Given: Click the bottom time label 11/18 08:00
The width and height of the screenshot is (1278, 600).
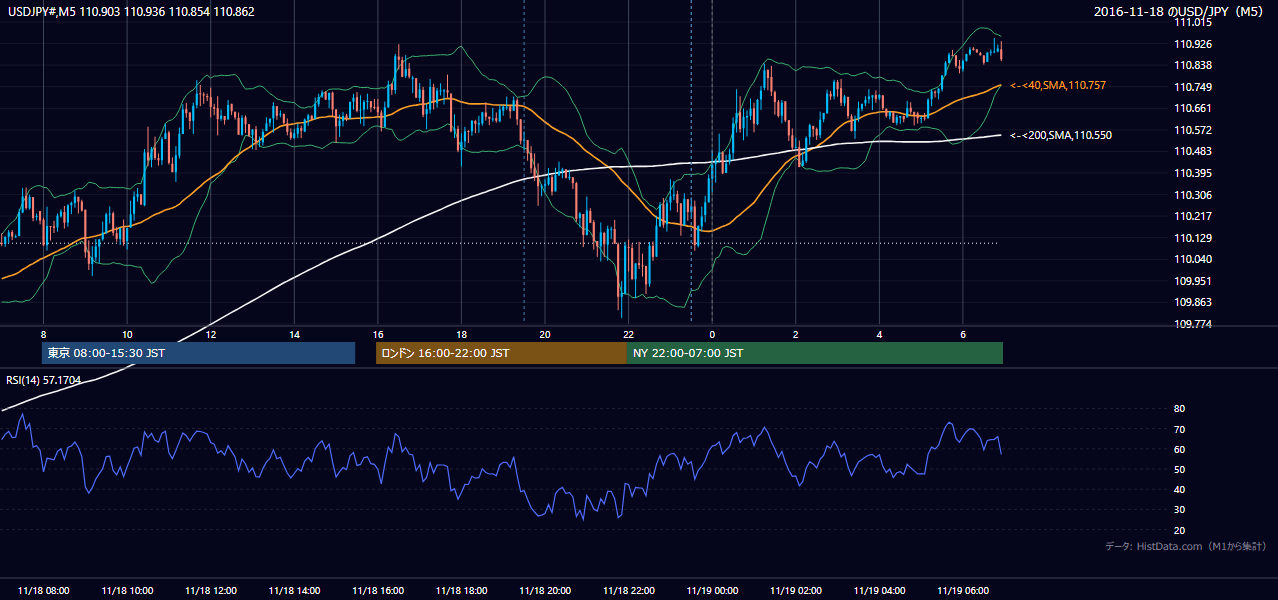Looking at the screenshot, I should pyautogui.click(x=43, y=591).
